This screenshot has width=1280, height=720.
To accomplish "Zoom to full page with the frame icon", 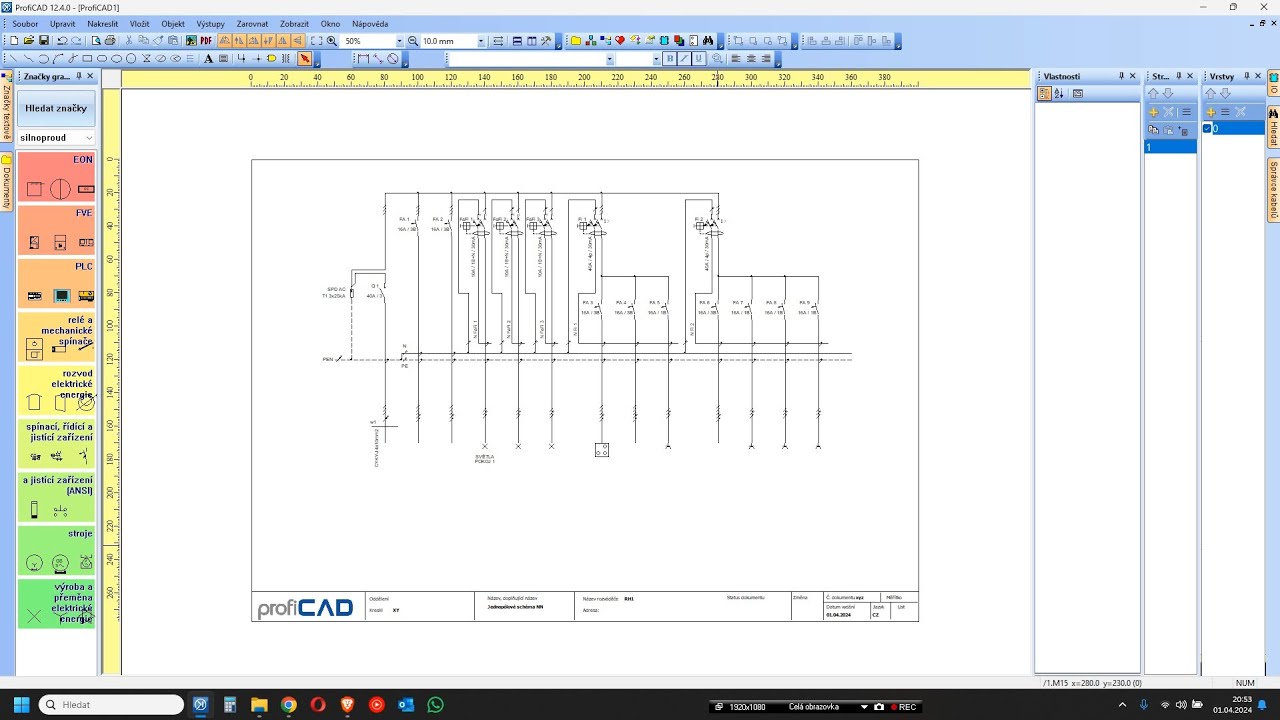I will pyautogui.click(x=316, y=41).
